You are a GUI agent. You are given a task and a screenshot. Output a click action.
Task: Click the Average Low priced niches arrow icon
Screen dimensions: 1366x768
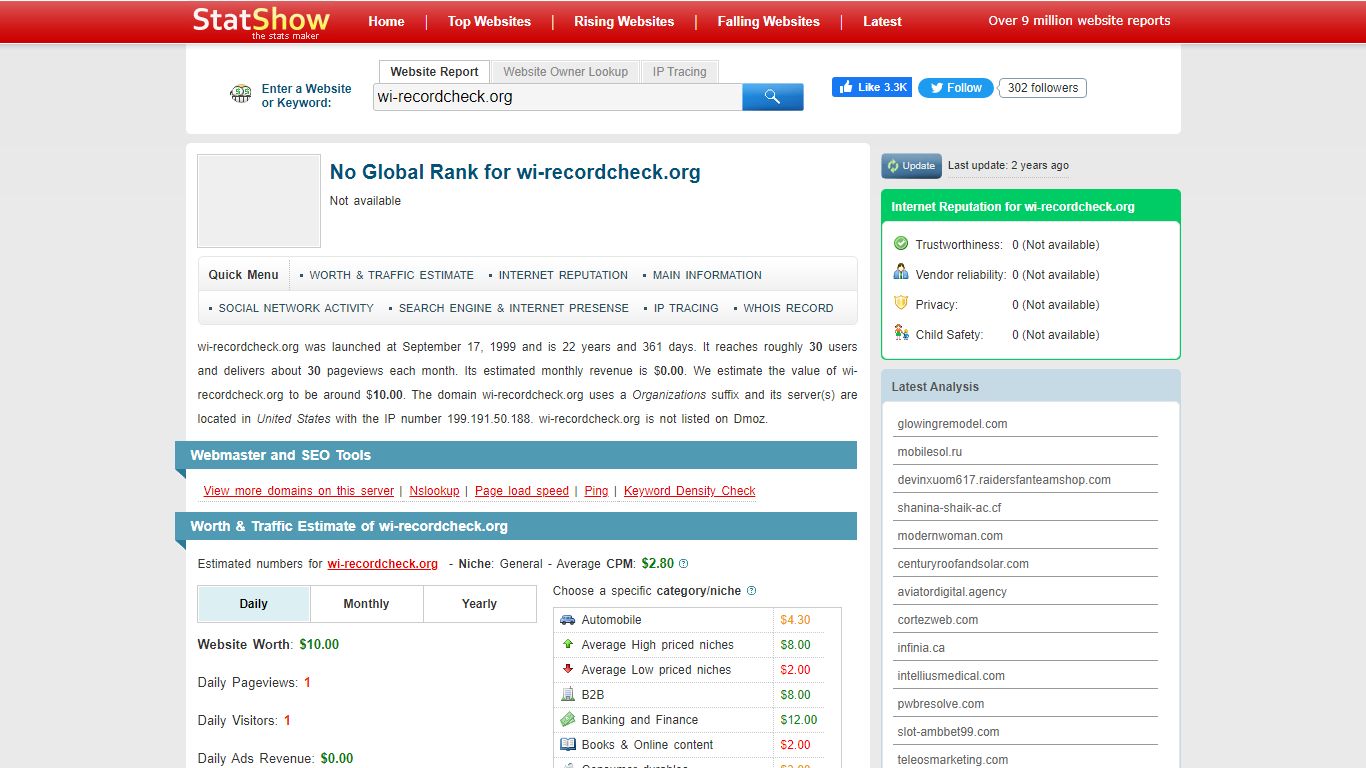pyautogui.click(x=568, y=670)
